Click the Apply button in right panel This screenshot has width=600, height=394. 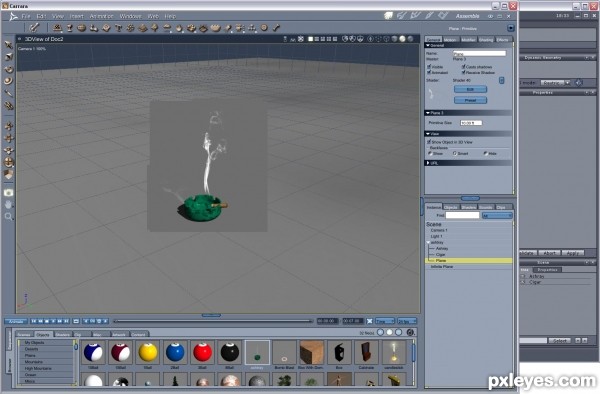pyautogui.click(x=572, y=253)
